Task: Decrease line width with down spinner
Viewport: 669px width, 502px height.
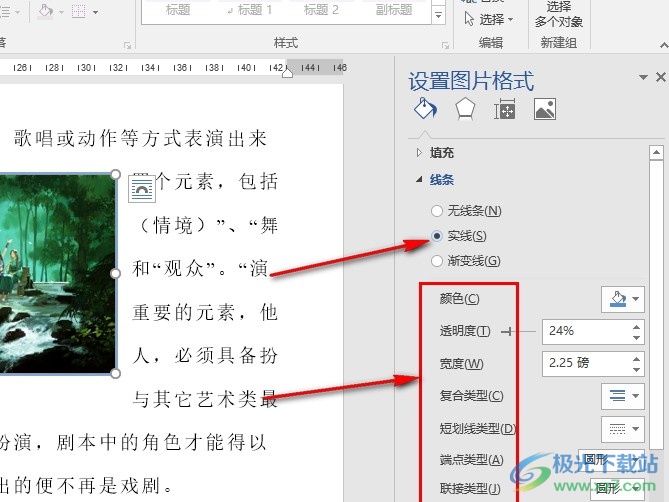Action: (x=637, y=369)
